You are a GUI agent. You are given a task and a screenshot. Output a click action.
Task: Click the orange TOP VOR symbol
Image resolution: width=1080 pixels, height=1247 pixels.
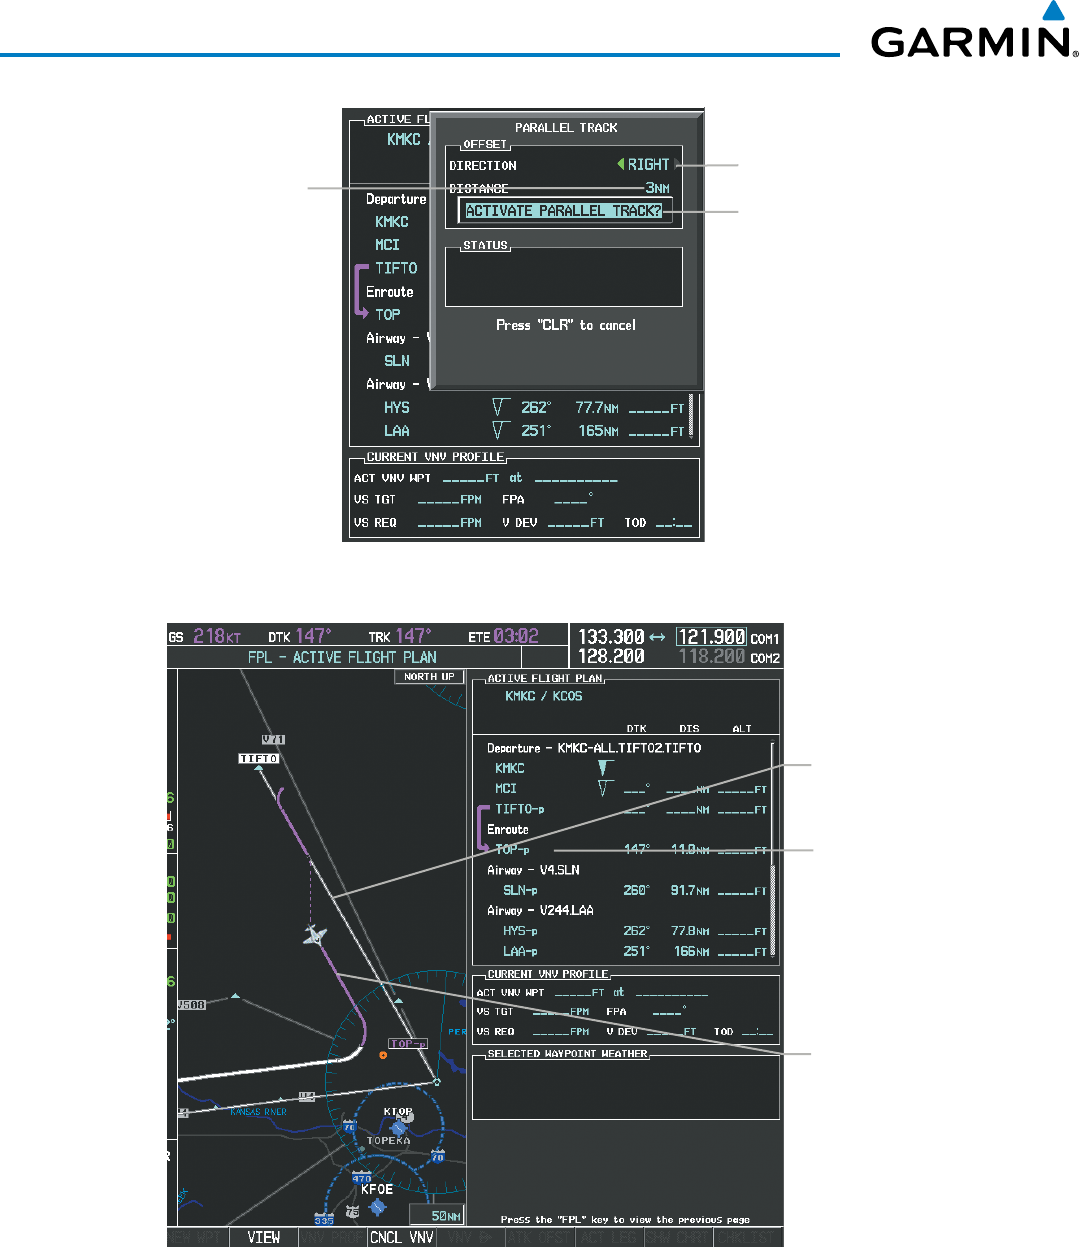point(383,1055)
